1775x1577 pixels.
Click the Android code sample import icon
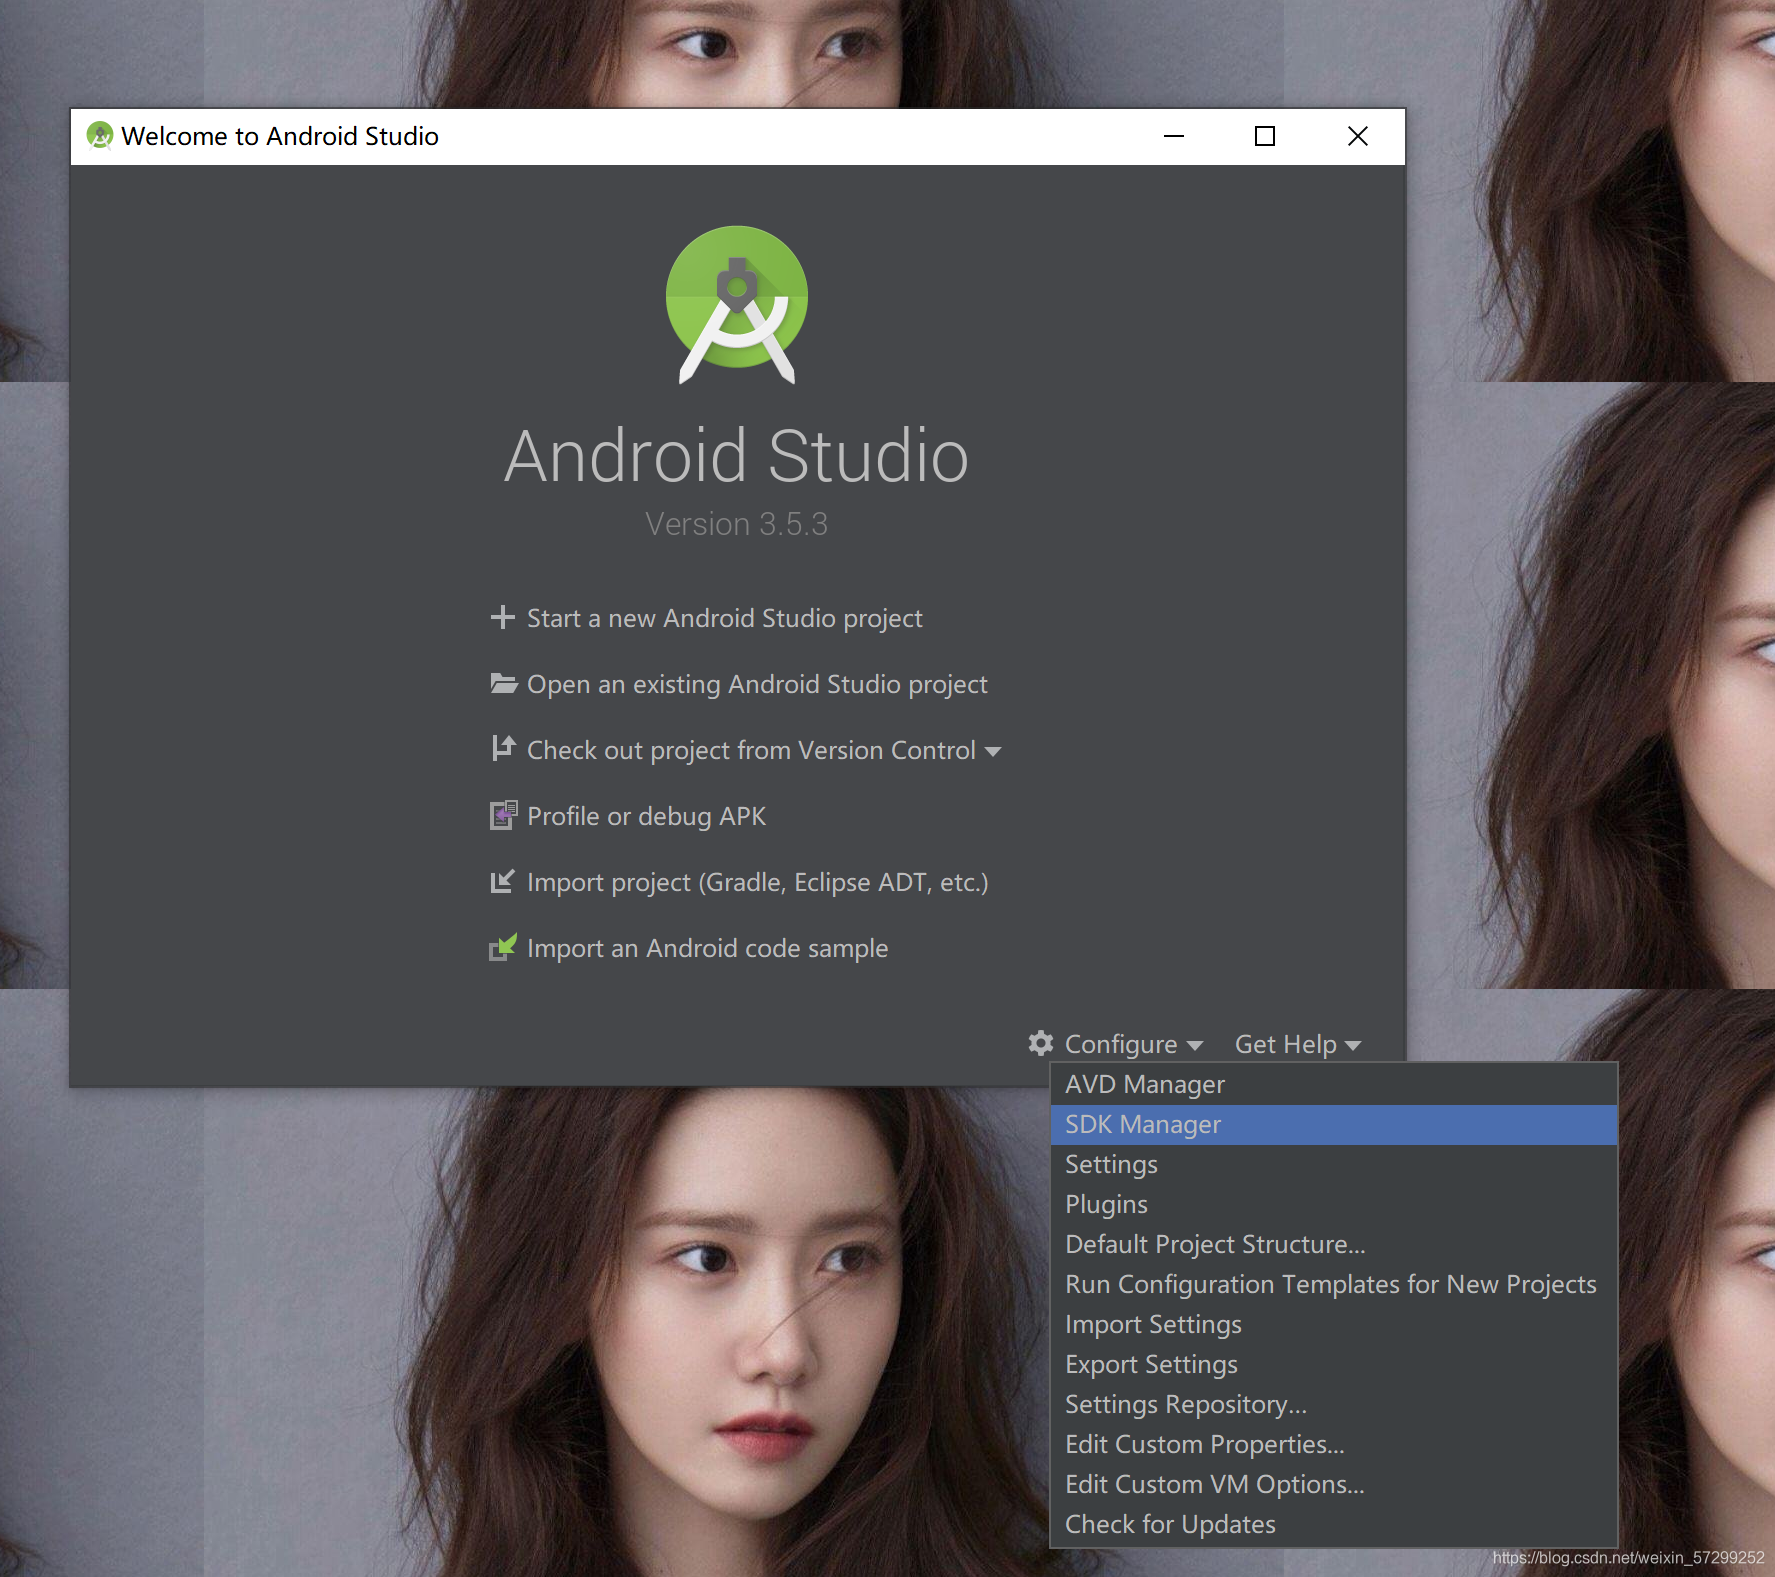[503, 947]
